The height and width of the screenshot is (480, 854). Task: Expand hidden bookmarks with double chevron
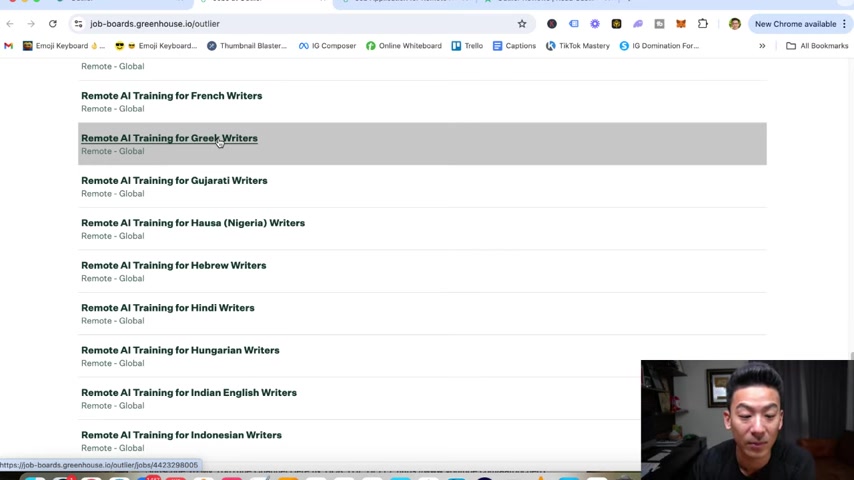tap(762, 46)
